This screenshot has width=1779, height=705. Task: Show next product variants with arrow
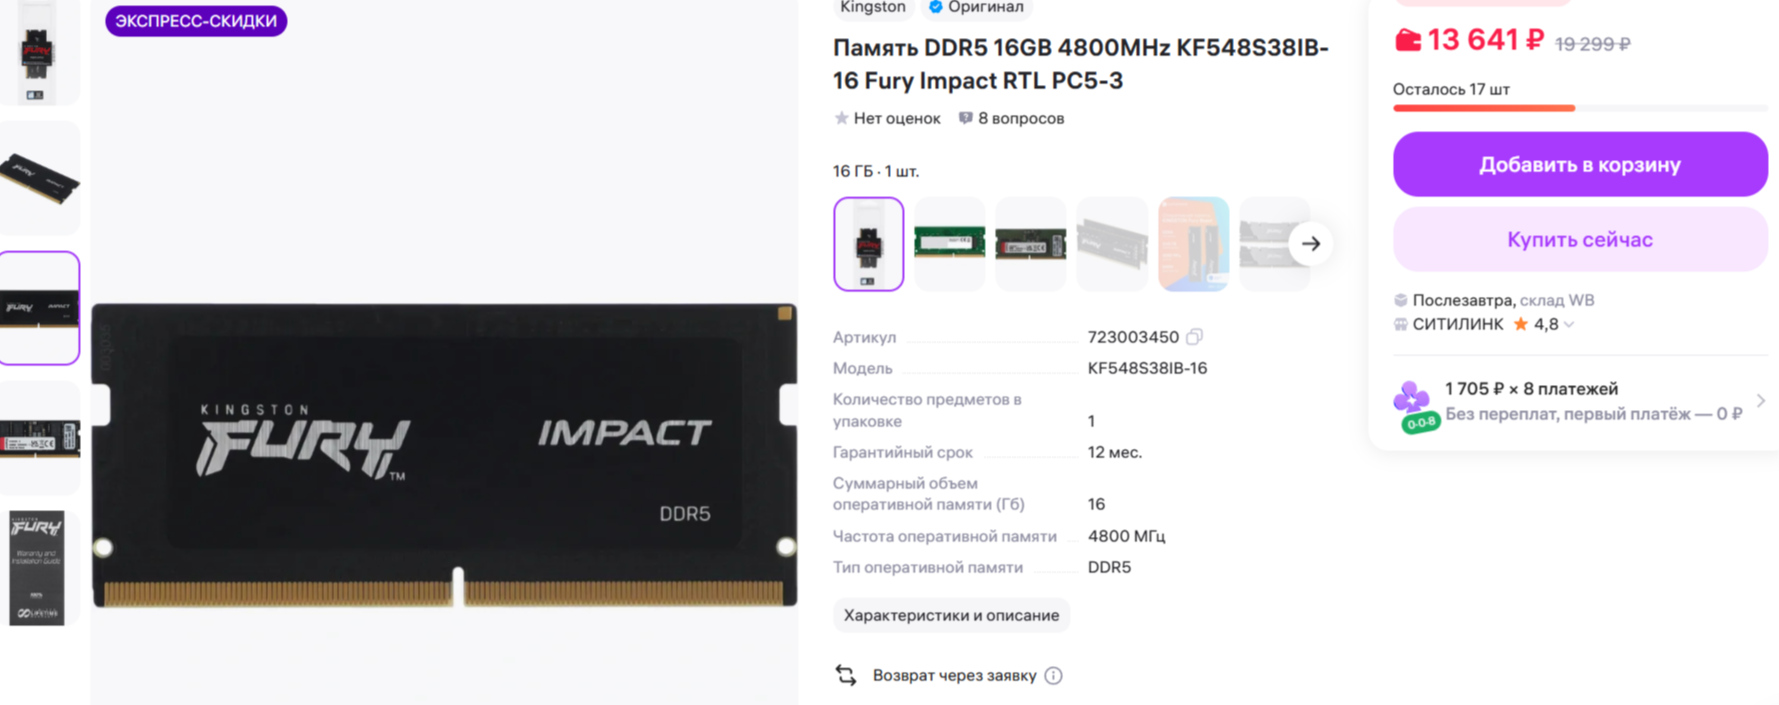[1311, 244]
